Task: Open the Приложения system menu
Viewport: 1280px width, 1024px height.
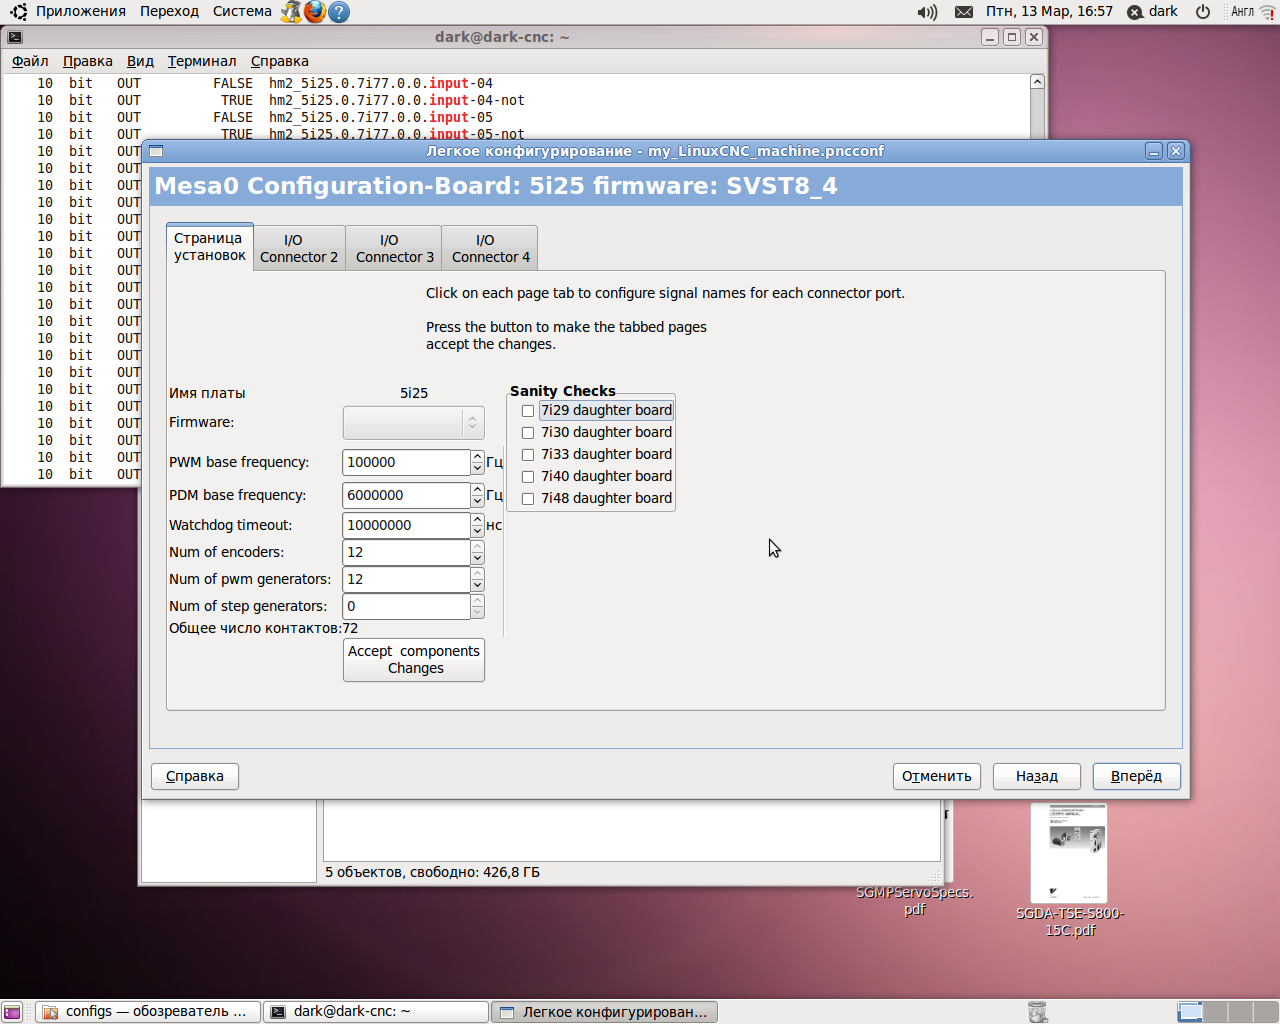Action: coord(81,11)
